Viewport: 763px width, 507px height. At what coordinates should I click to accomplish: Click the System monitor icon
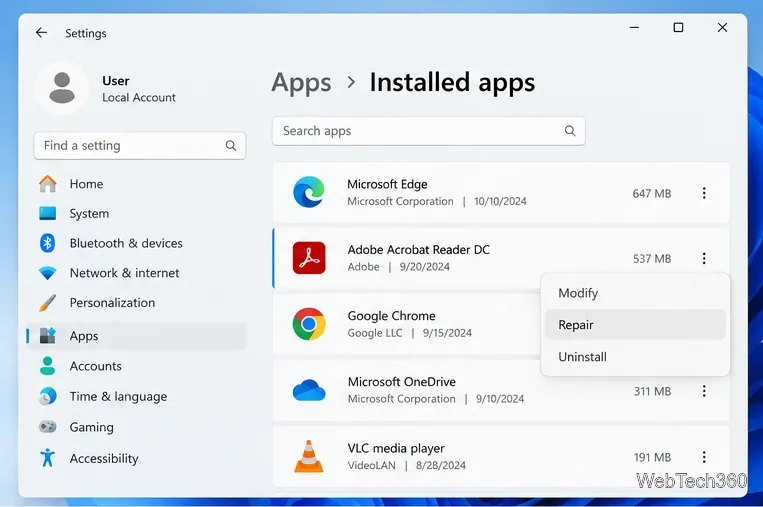48,214
